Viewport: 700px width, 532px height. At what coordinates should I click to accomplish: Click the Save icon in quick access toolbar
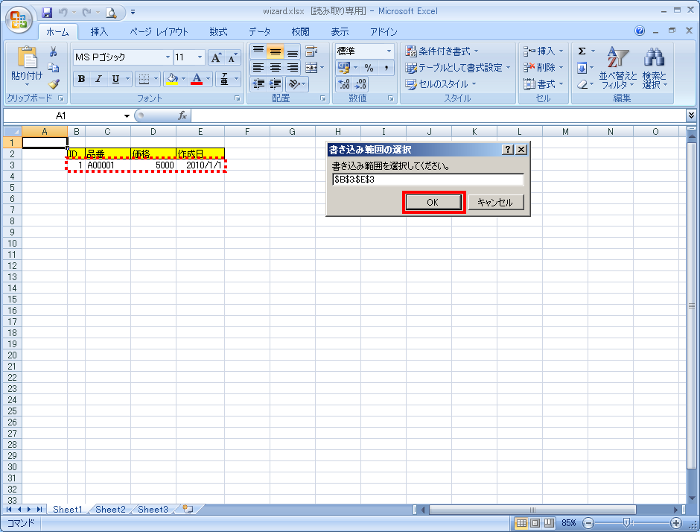click(x=47, y=13)
